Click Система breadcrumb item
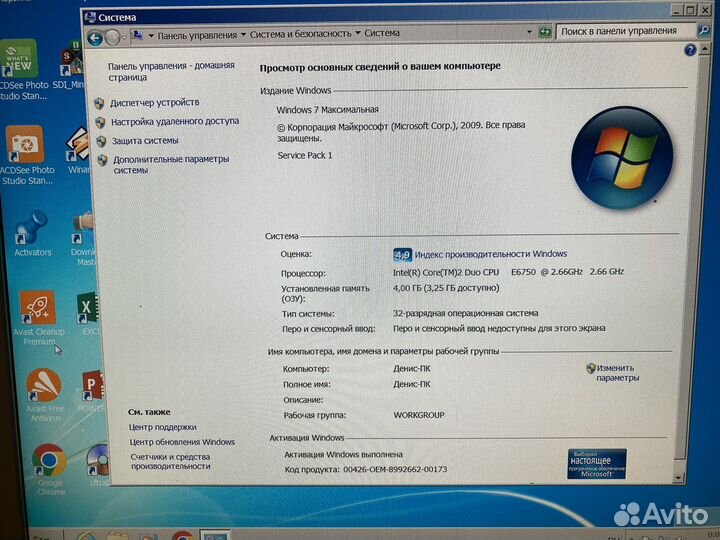This screenshot has height=540, width=720. [382, 33]
